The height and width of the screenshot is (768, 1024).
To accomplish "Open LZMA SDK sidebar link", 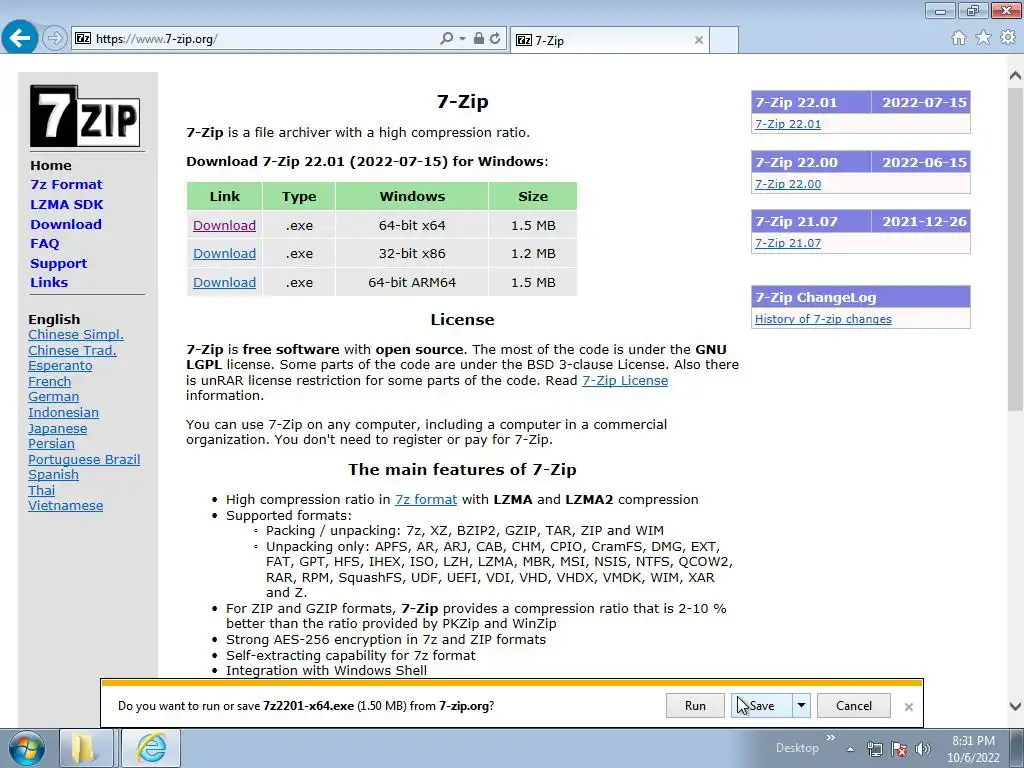I will pos(67,204).
